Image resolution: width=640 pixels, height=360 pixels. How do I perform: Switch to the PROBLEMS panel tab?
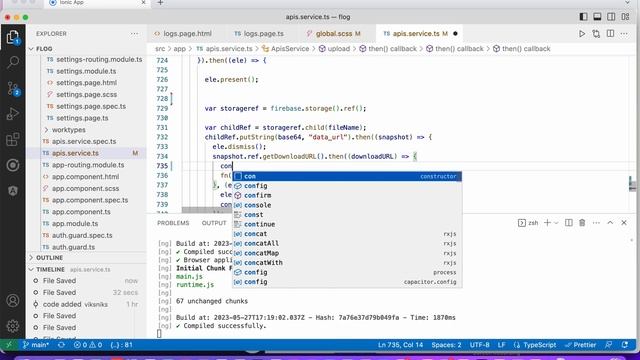click(x=173, y=223)
